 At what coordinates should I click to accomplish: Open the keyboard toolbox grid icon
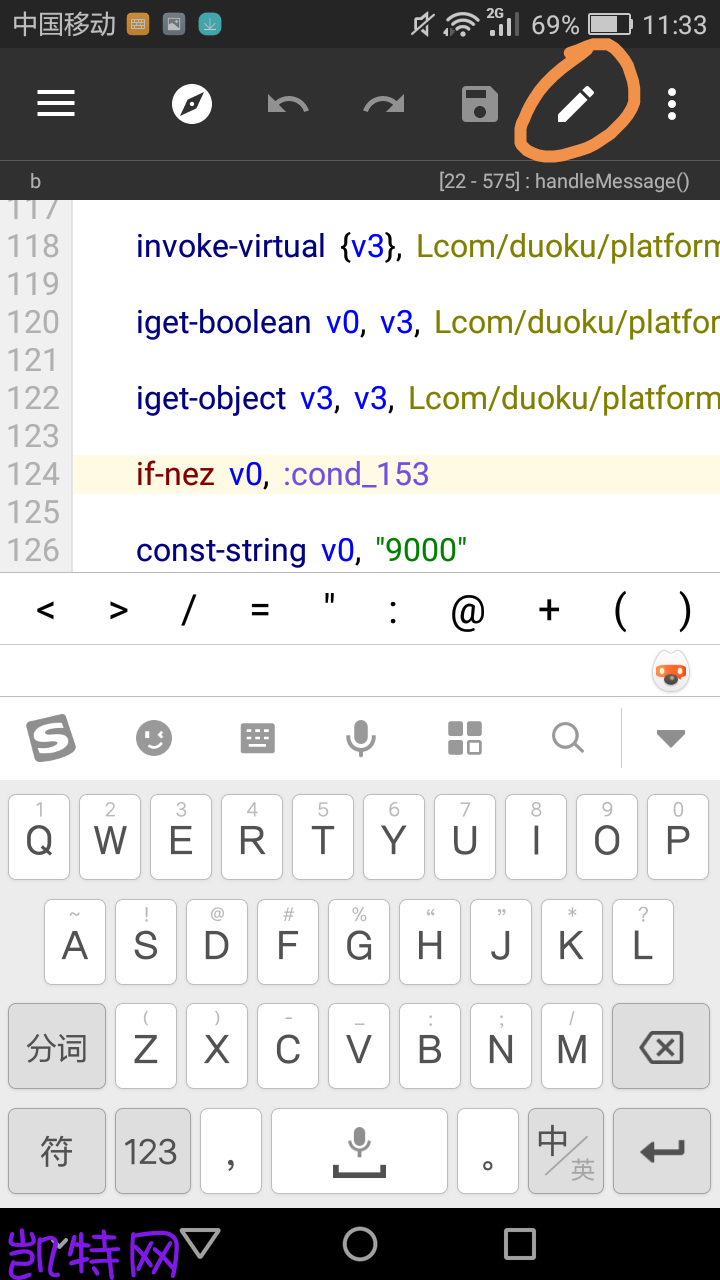coord(465,738)
